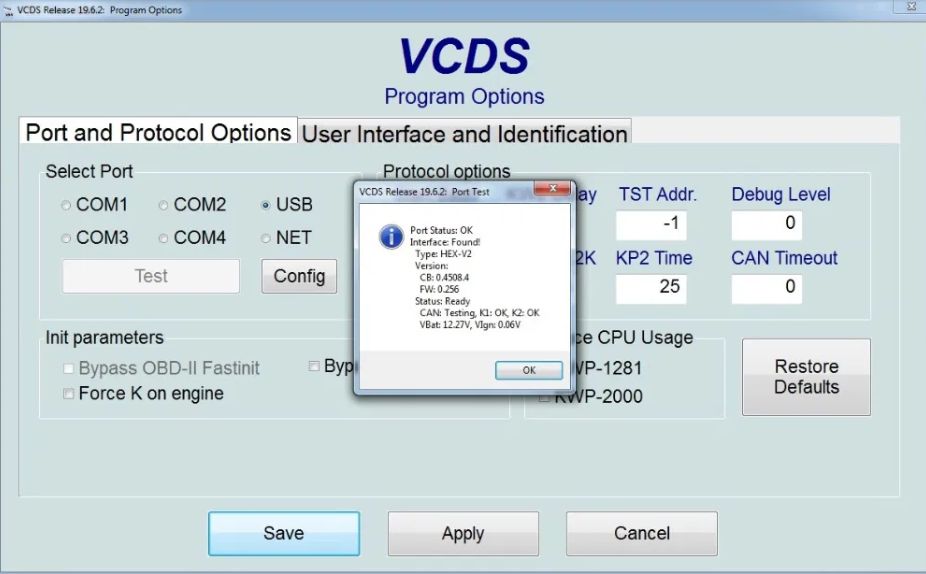Click the 'VBat: 12.27V, VIgn: 0.06V' line

coord(470,325)
